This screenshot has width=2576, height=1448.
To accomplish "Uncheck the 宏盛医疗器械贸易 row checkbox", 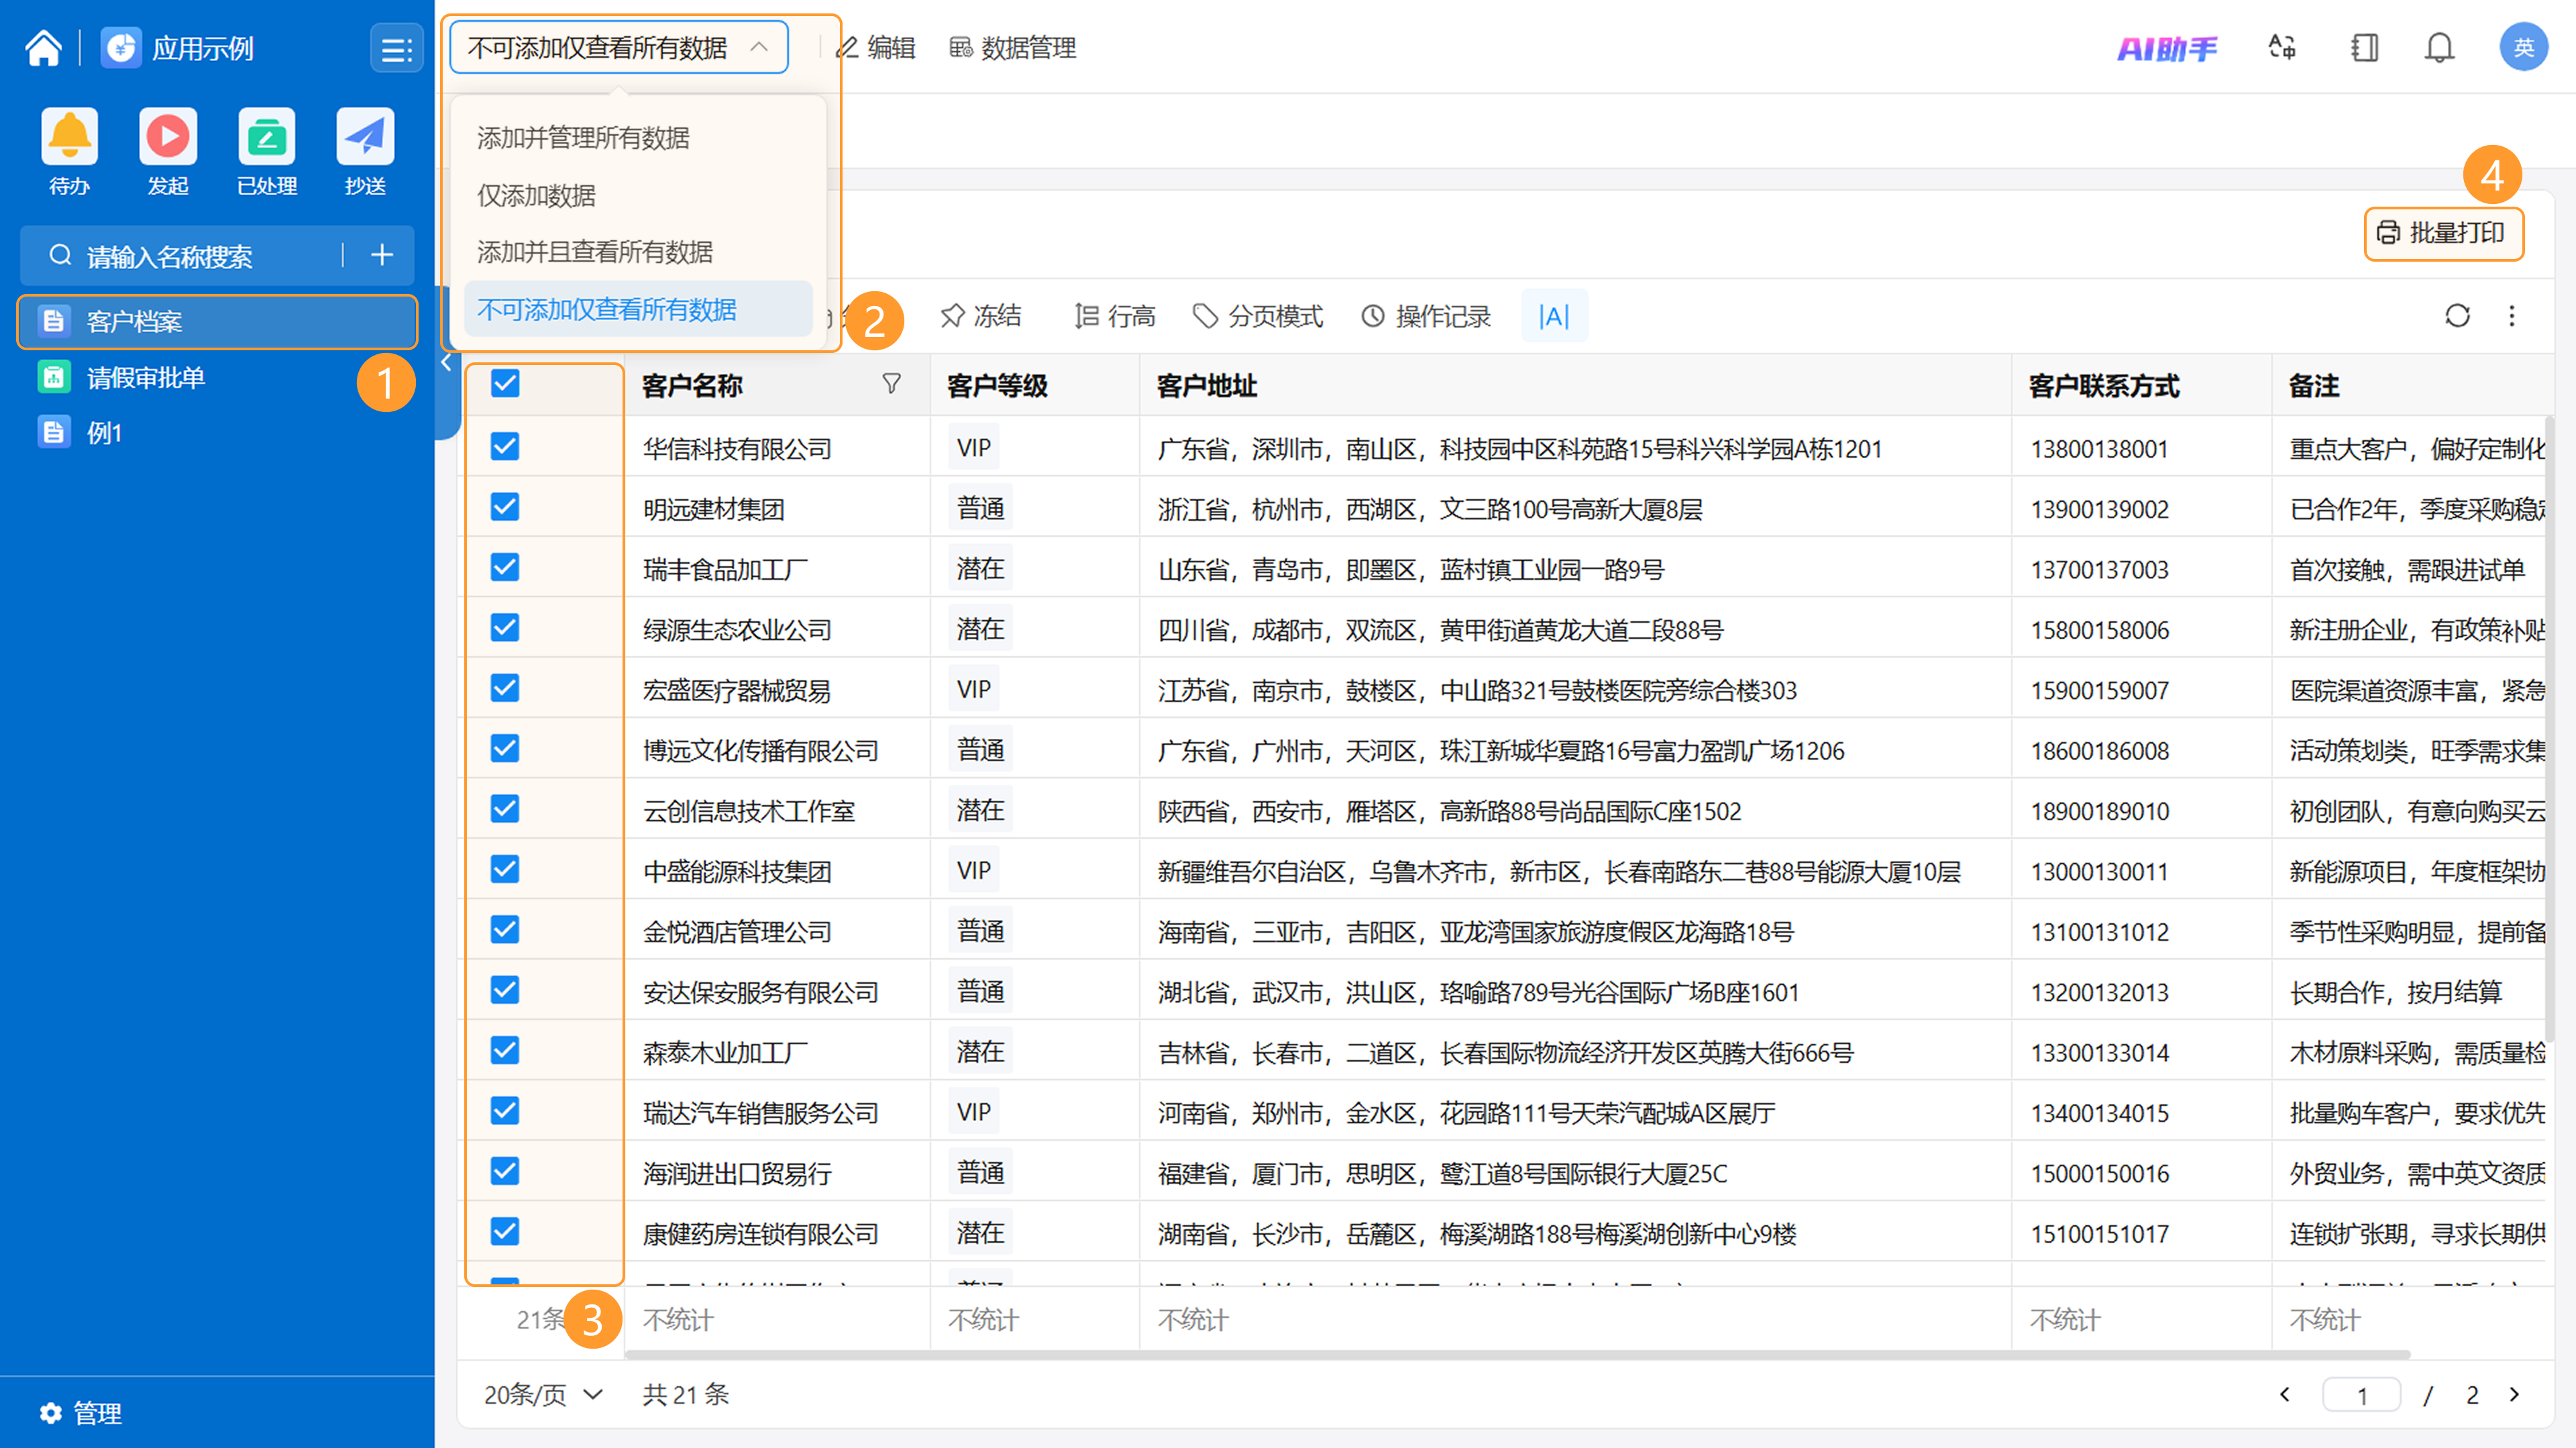I will (x=505, y=688).
